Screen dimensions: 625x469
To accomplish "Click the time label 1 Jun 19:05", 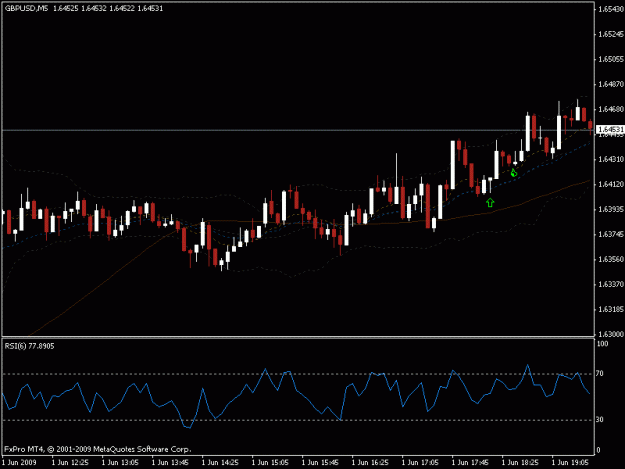I will coord(570,463).
